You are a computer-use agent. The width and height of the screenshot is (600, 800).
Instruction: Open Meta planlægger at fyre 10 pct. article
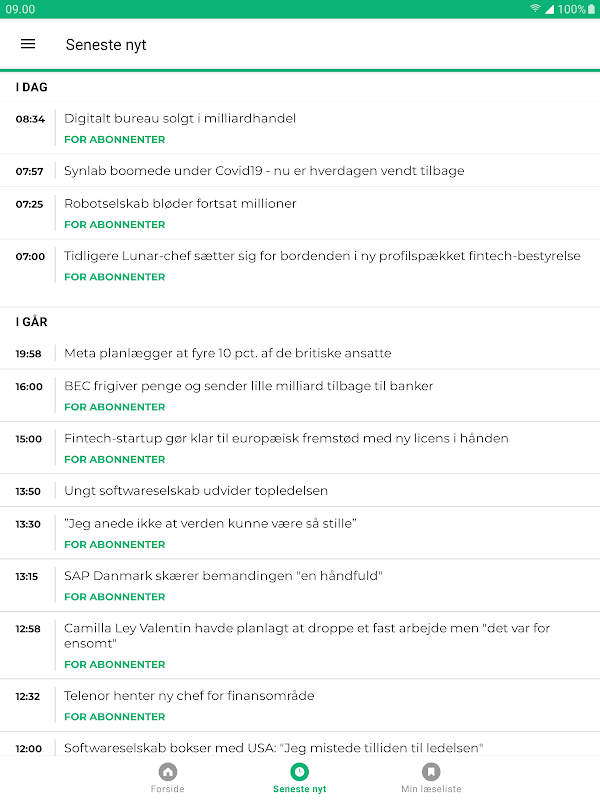pos(300,353)
